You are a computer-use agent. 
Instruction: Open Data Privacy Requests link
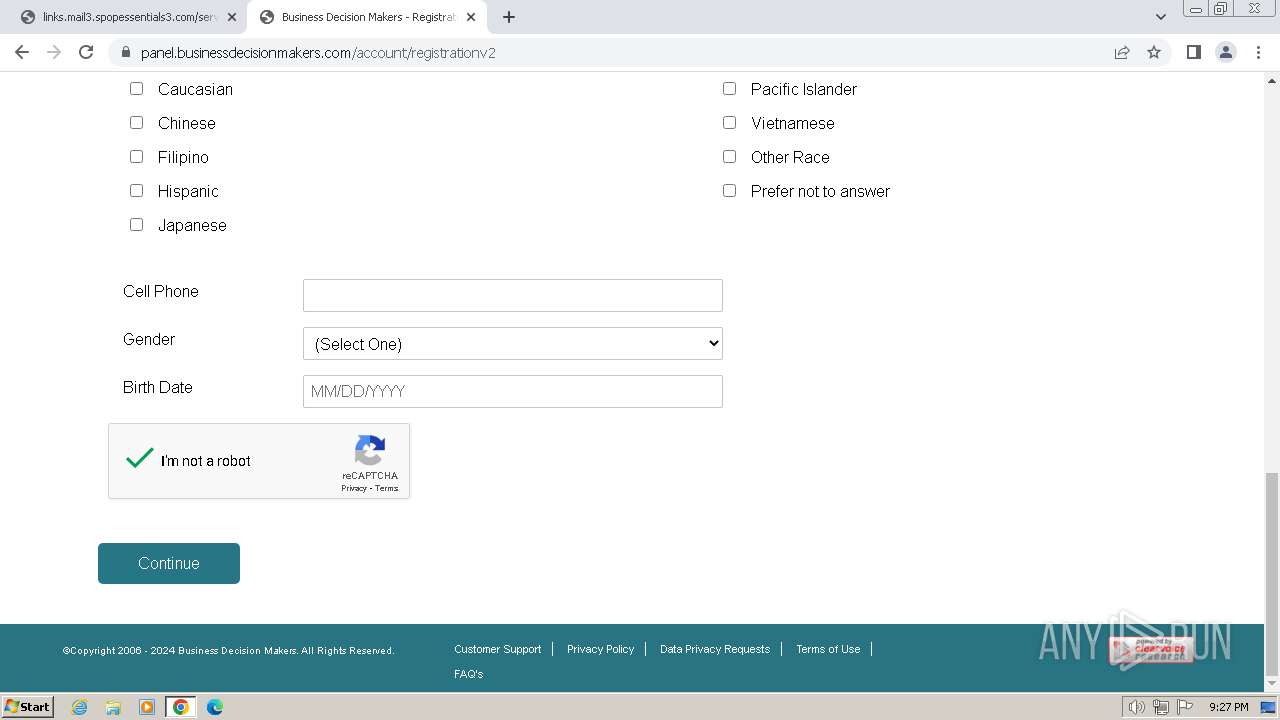715,649
